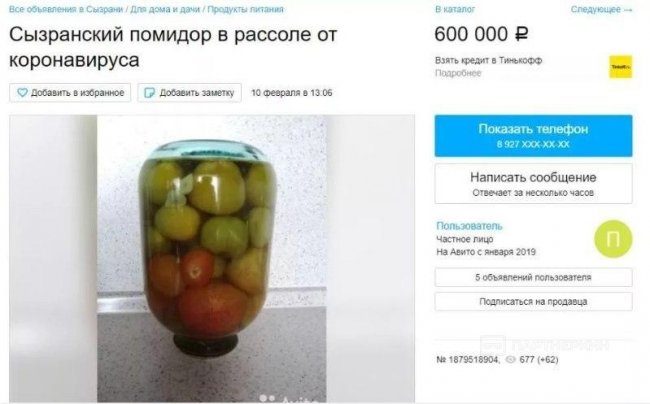Add listing via Добавить в избранное

[x=70, y=93]
